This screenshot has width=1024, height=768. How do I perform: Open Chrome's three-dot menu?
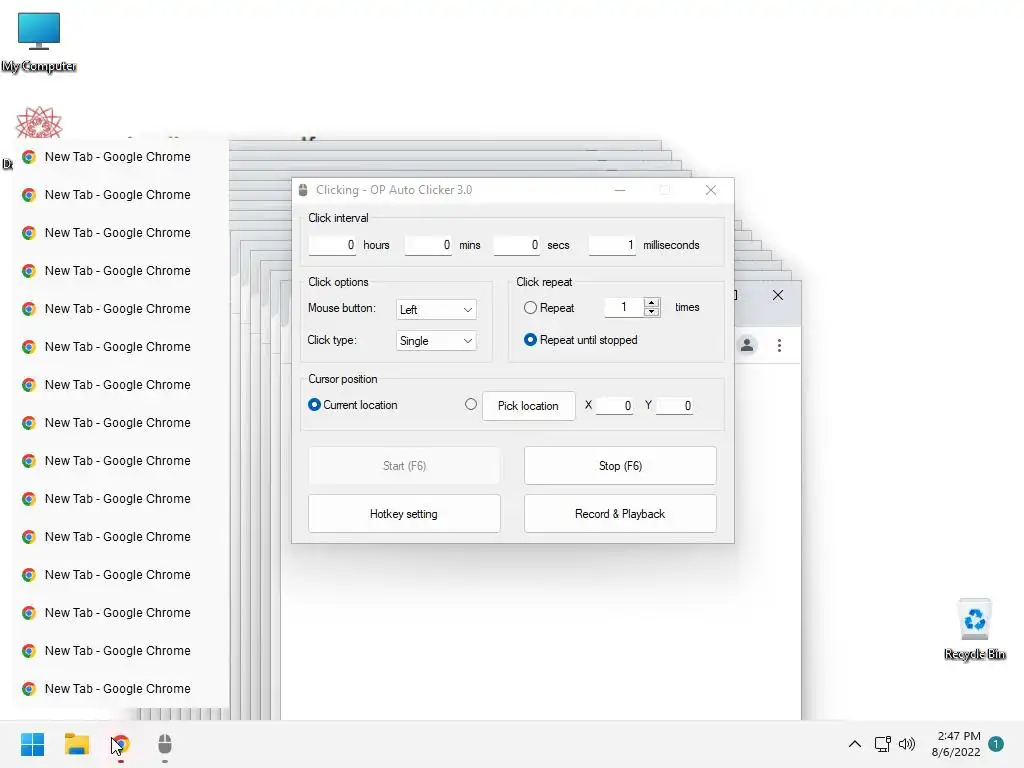tap(779, 345)
